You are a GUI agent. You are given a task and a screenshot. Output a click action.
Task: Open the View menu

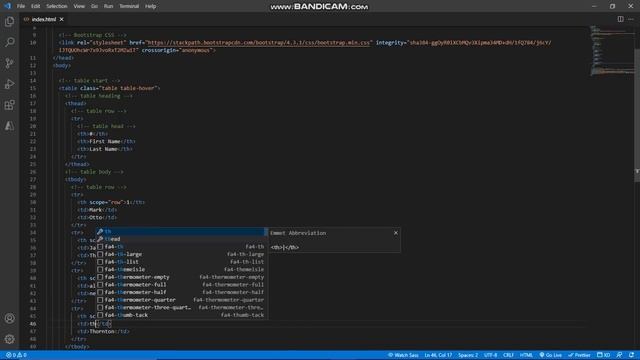(79, 6)
